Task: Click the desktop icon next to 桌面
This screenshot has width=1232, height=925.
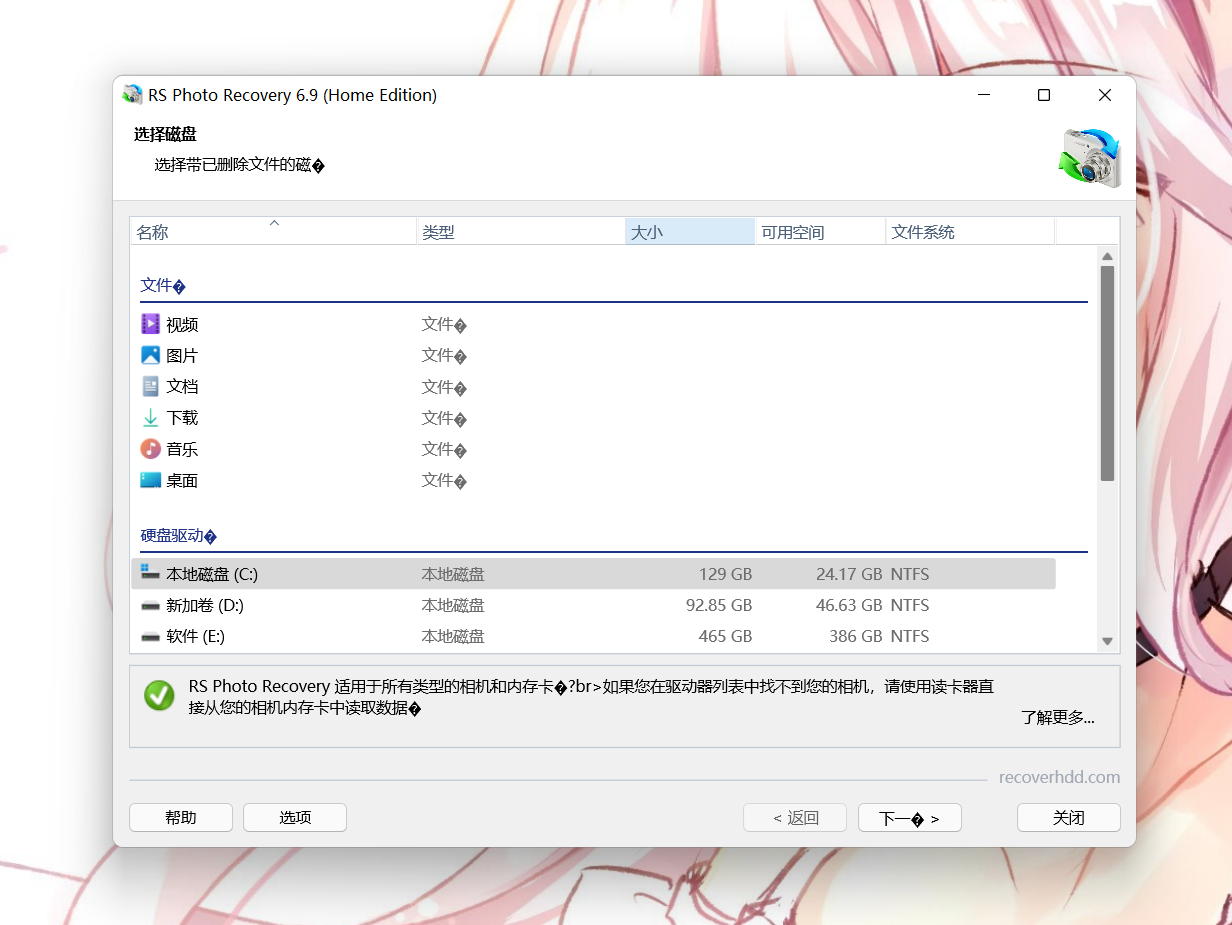Action: 150,480
